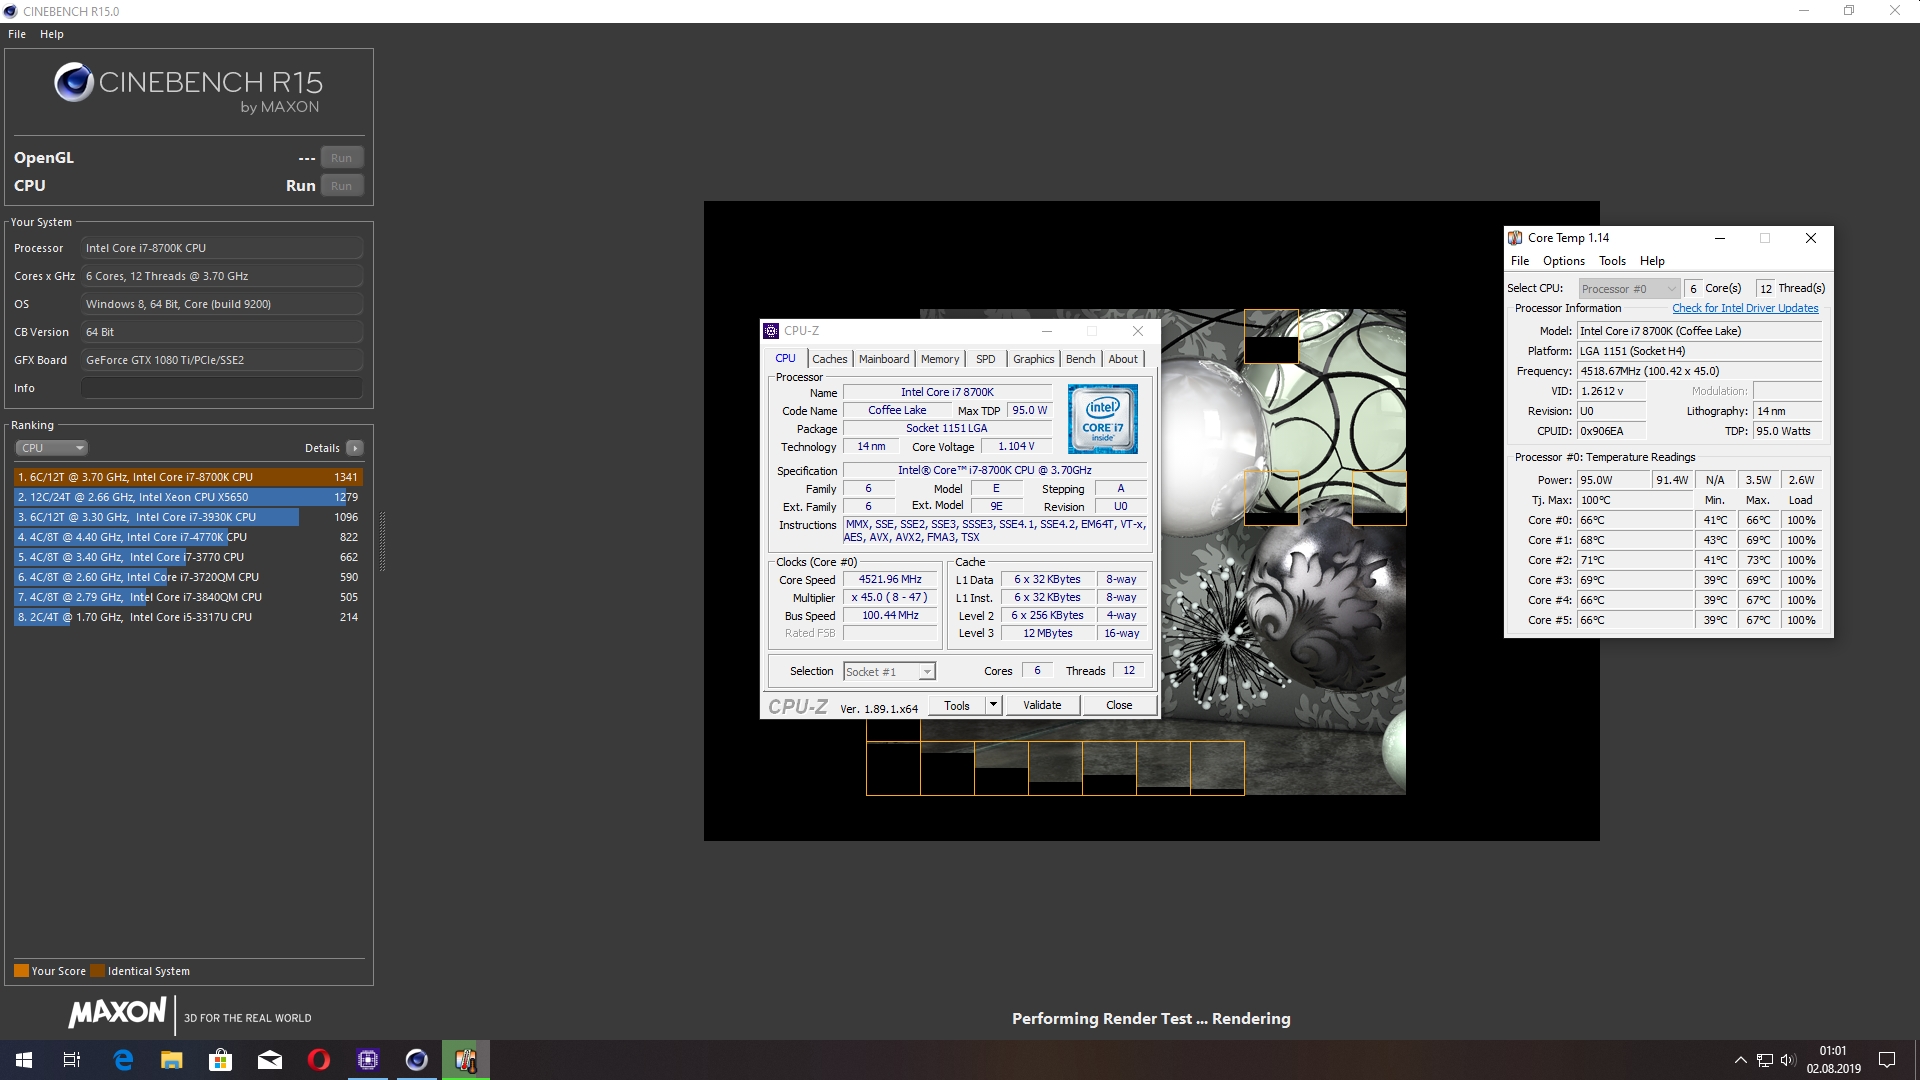Click the Tools button in CPU-Z
This screenshot has width=1920, height=1080.
[x=957, y=705]
